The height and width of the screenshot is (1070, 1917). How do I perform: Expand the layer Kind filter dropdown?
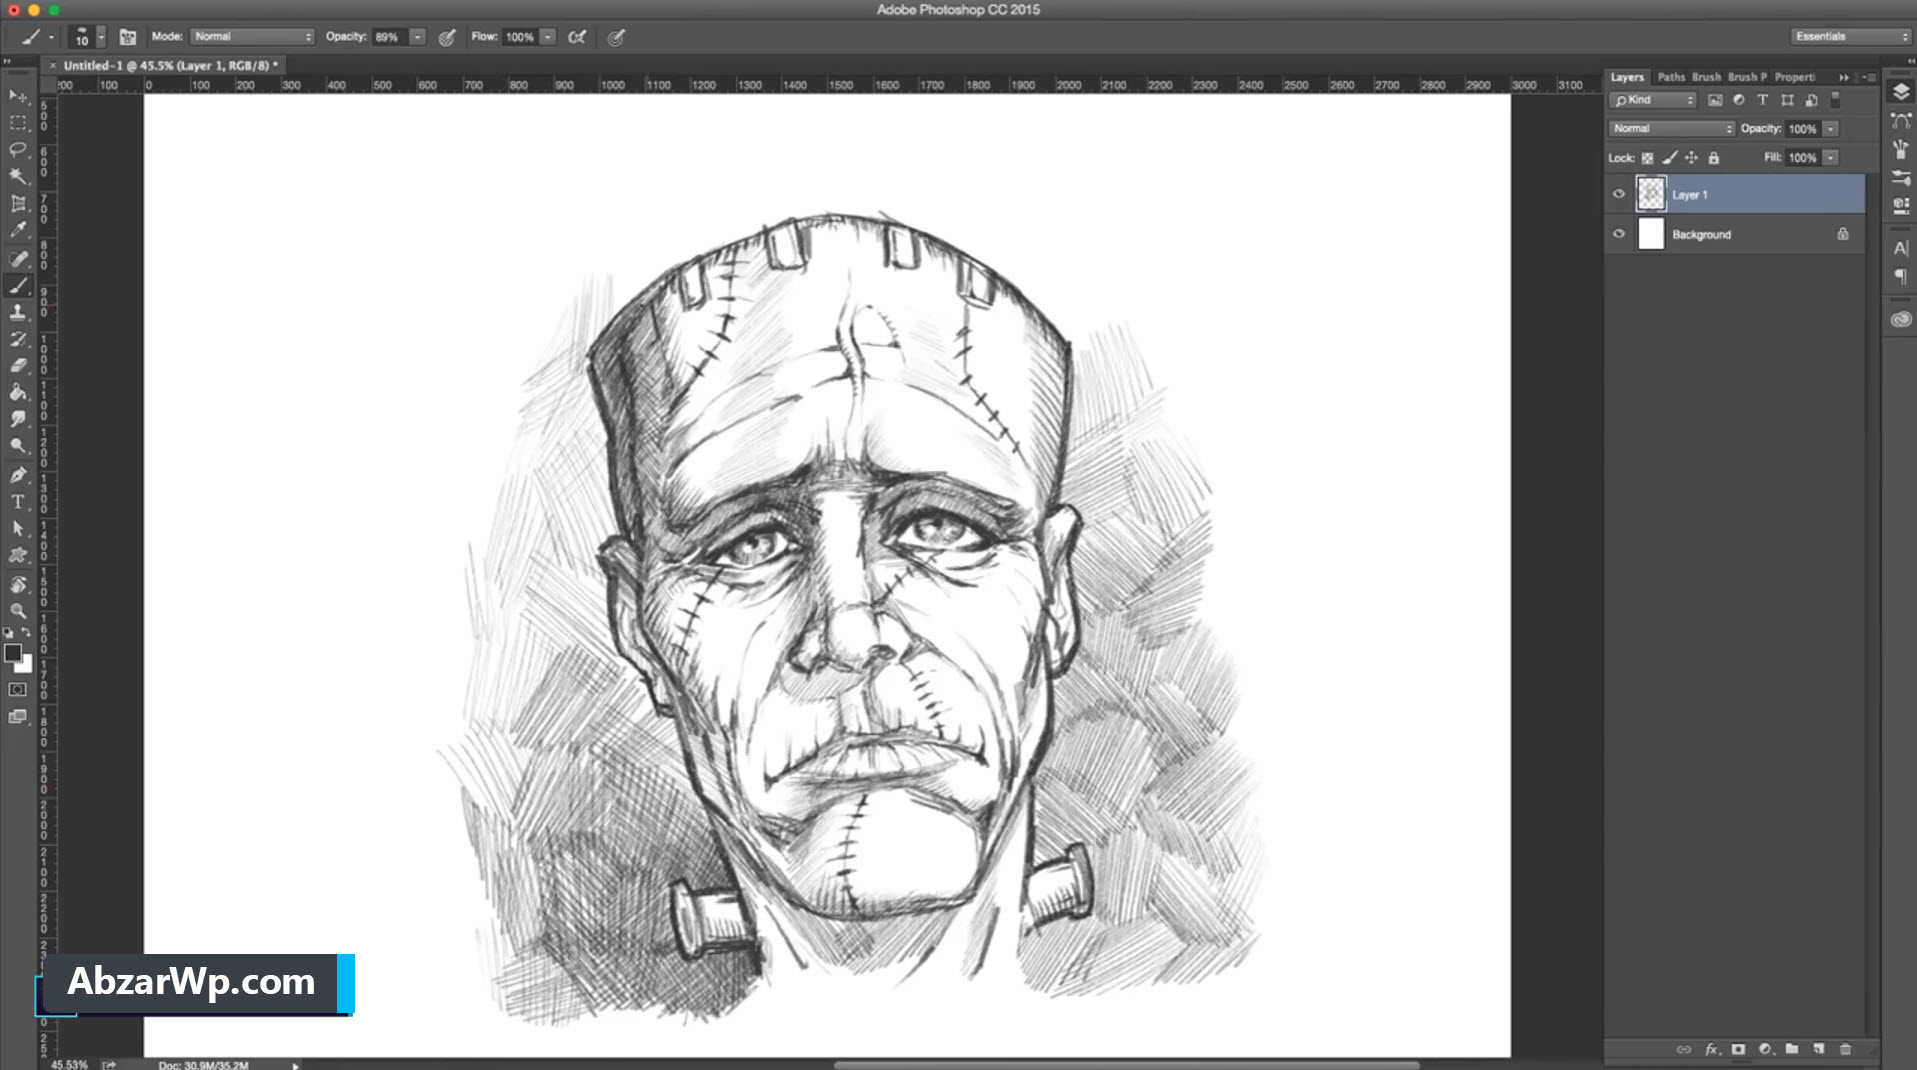pyautogui.click(x=1653, y=100)
